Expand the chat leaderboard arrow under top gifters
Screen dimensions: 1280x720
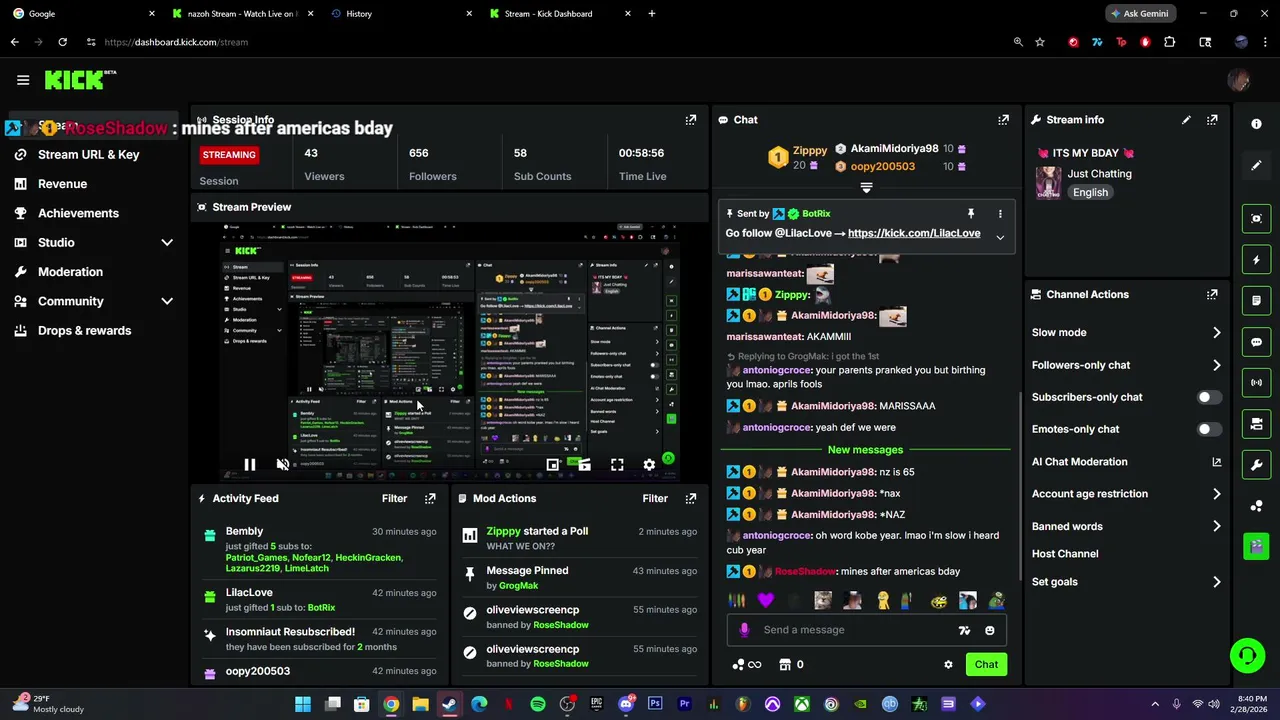click(866, 188)
